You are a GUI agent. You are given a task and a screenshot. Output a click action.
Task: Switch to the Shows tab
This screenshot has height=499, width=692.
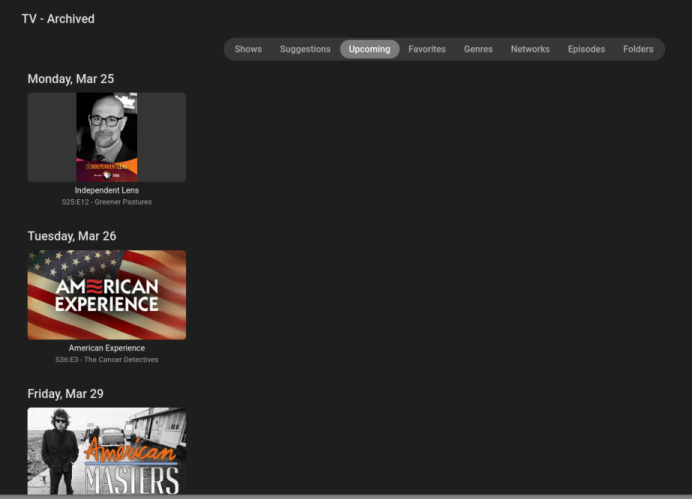(248, 49)
